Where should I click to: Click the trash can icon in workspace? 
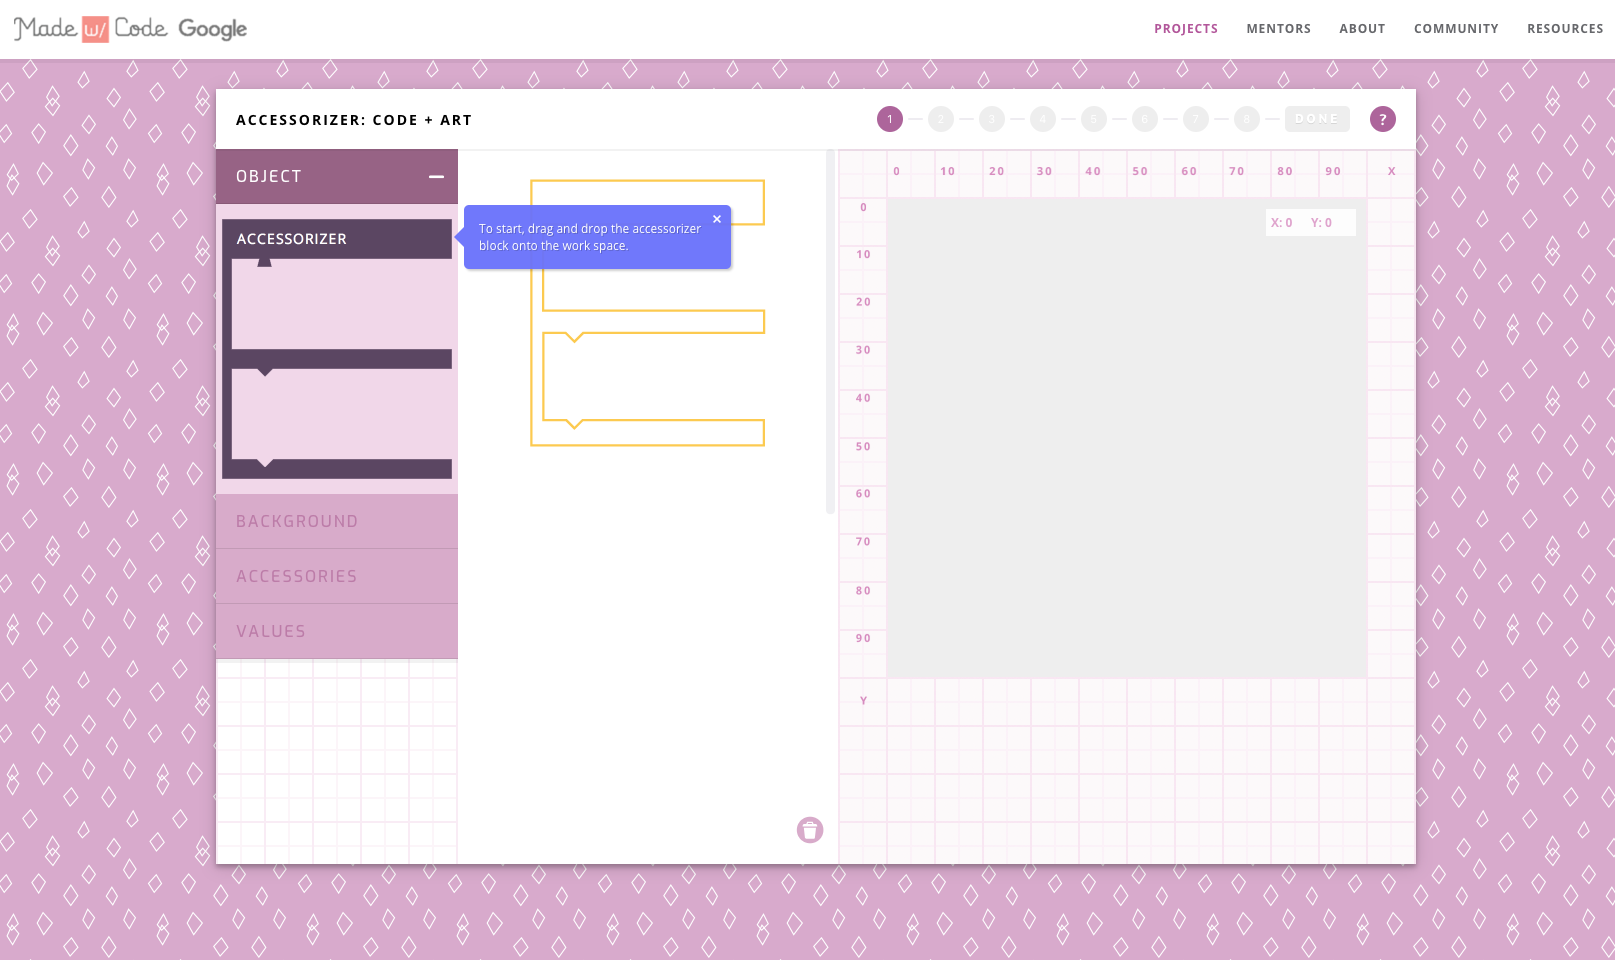point(809,830)
